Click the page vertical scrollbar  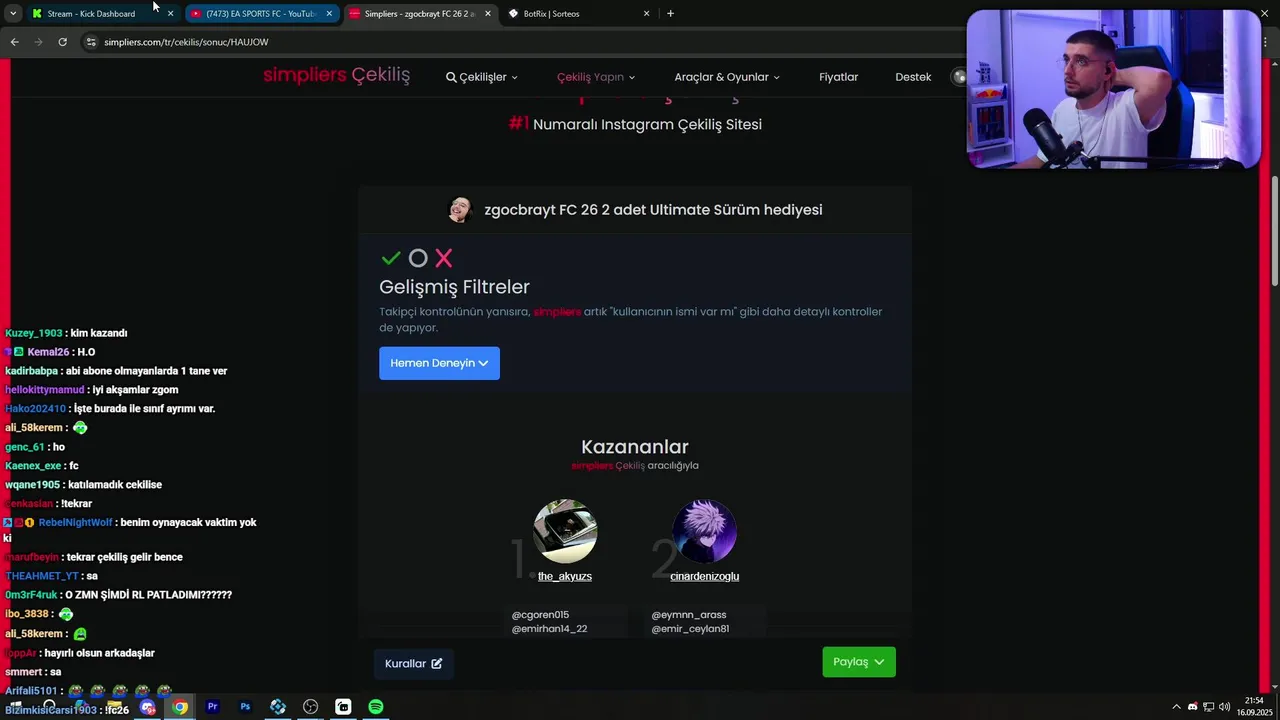tap(1274, 232)
